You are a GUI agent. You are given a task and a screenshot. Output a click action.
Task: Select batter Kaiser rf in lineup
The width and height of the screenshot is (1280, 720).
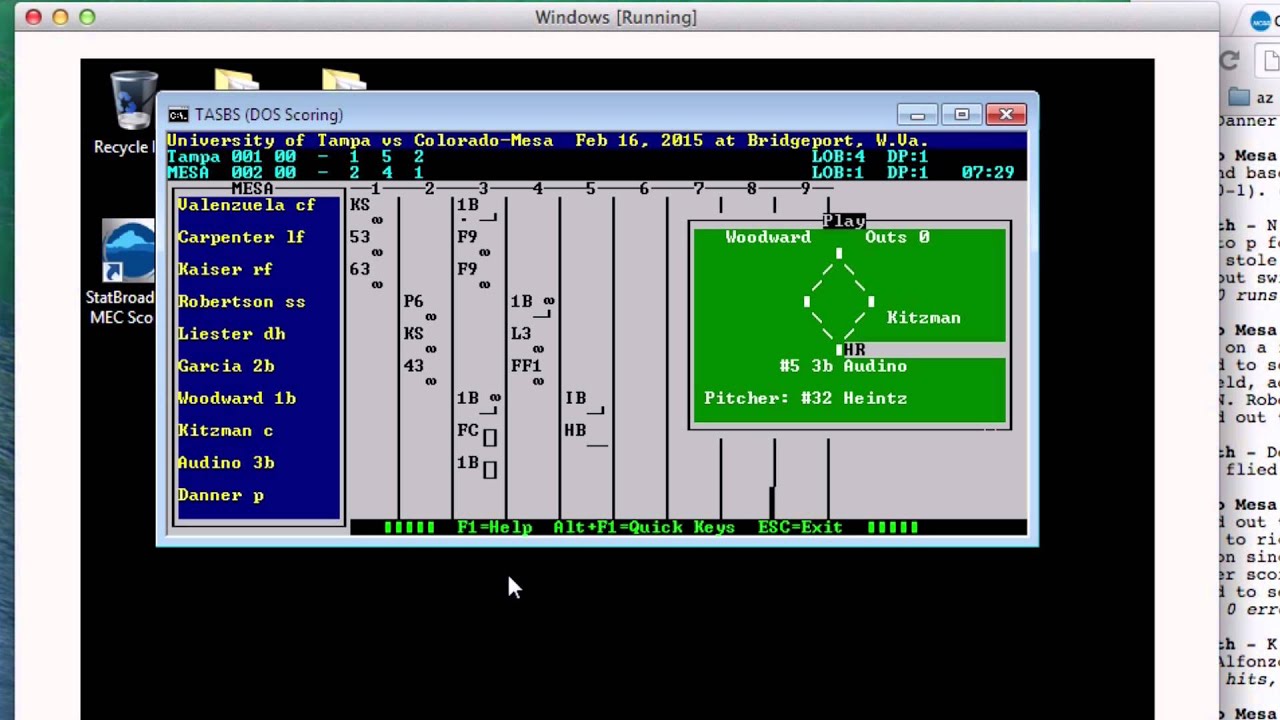(225, 269)
